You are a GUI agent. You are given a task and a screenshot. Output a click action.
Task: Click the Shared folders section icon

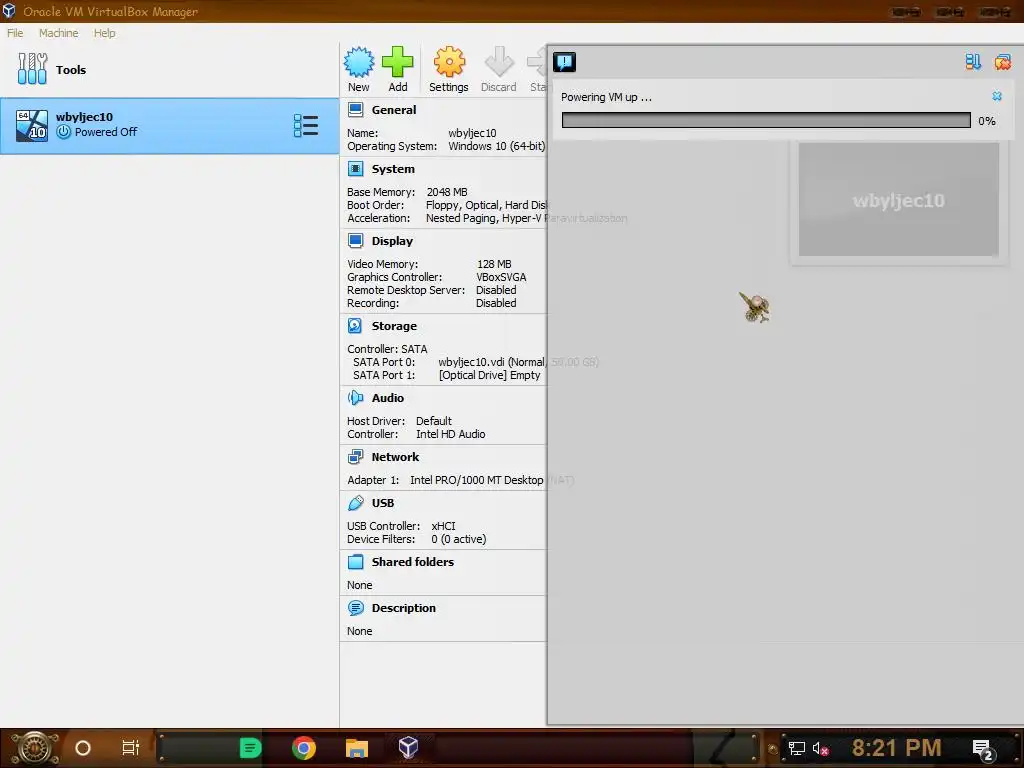355,562
